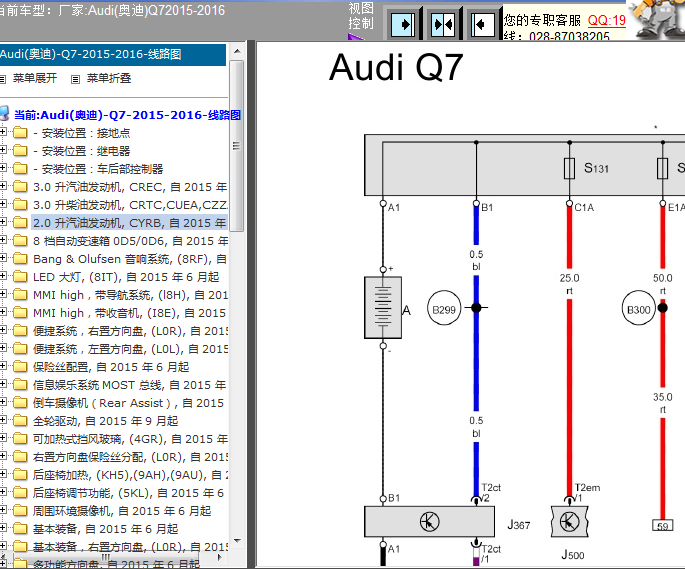Click the Audi Q7 diagram title
Viewport: 685px width, 569px height.
pyautogui.click(x=396, y=67)
